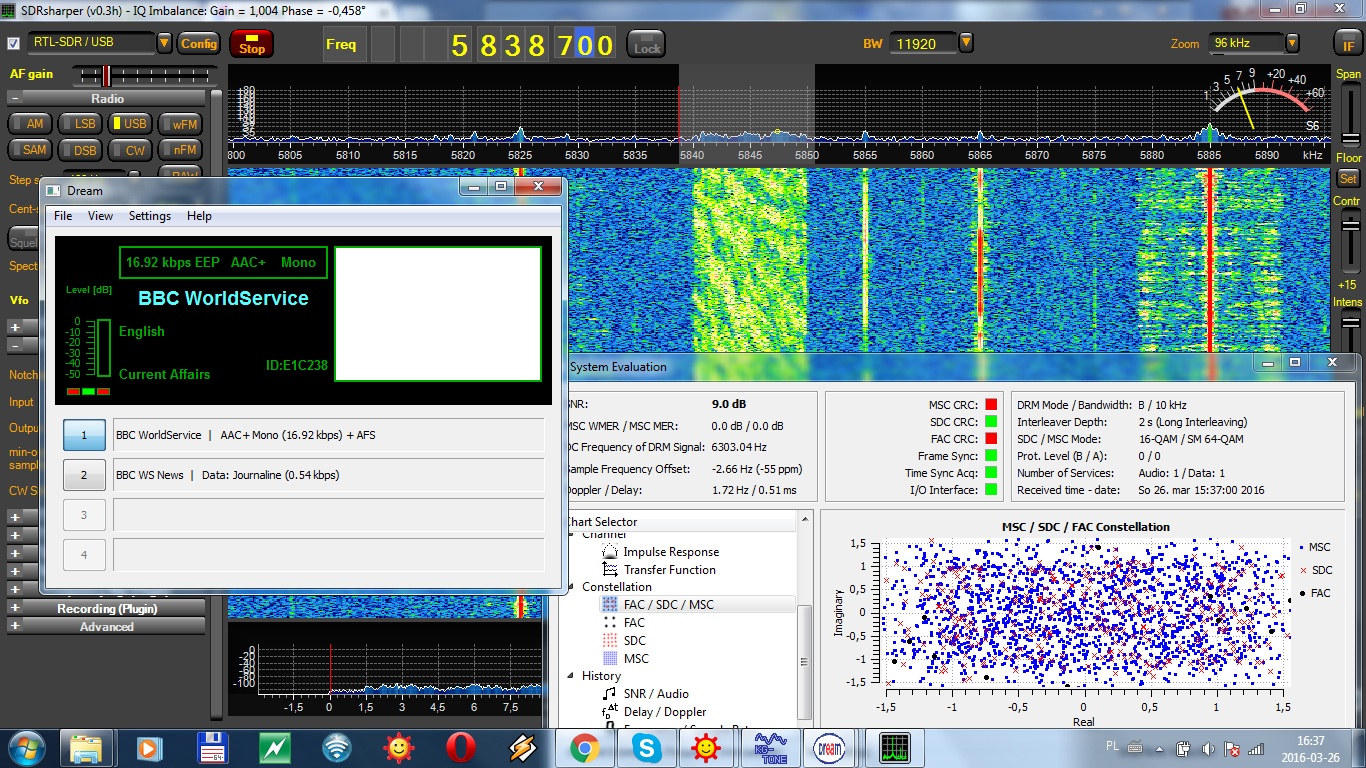Click the IF button at top right

[1347, 43]
